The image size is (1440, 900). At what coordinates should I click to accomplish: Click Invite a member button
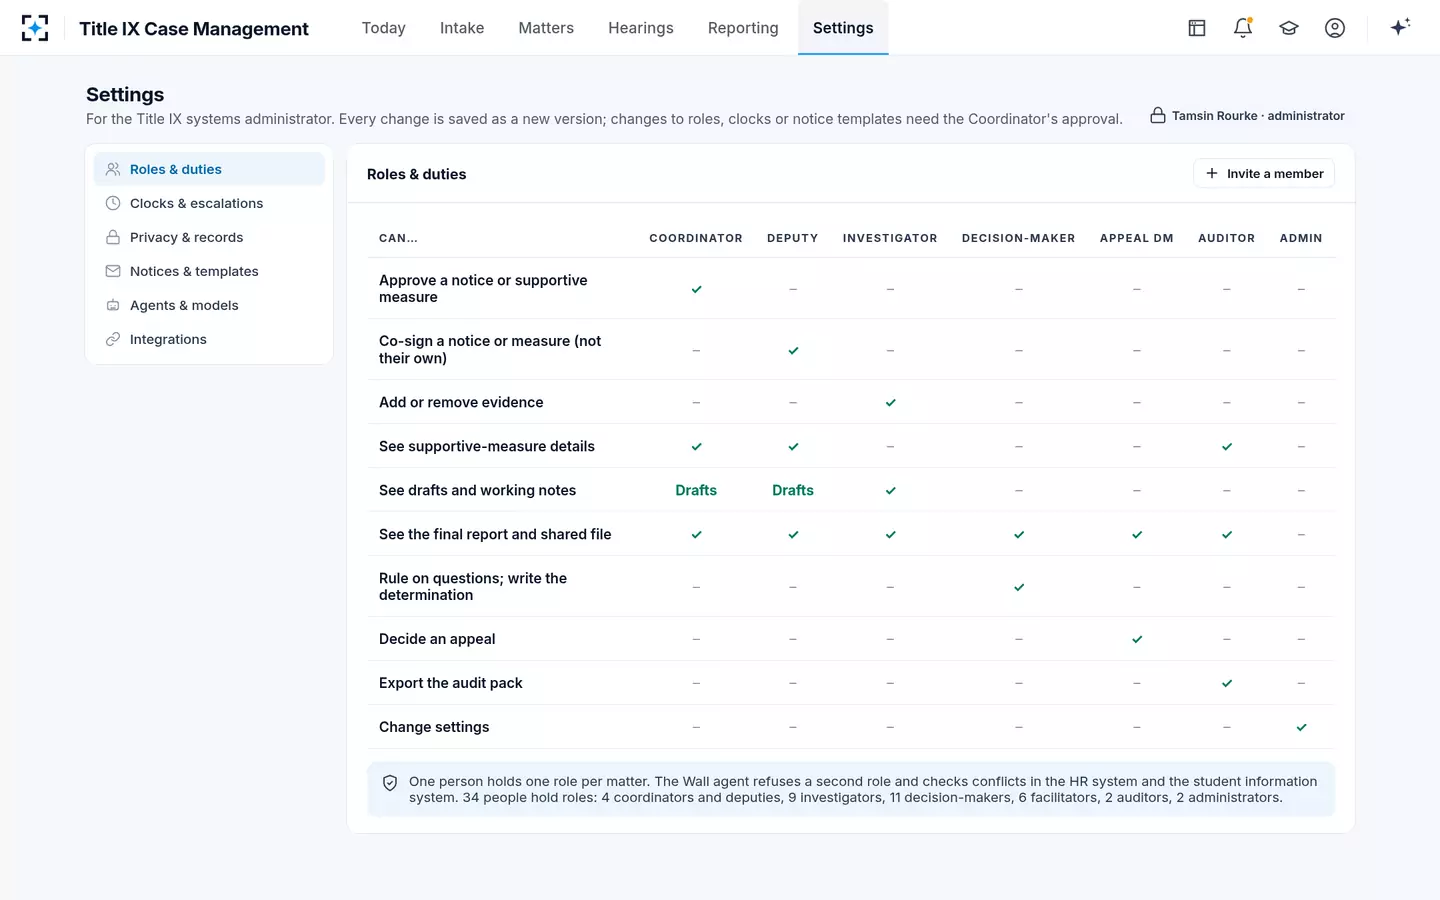click(1264, 173)
